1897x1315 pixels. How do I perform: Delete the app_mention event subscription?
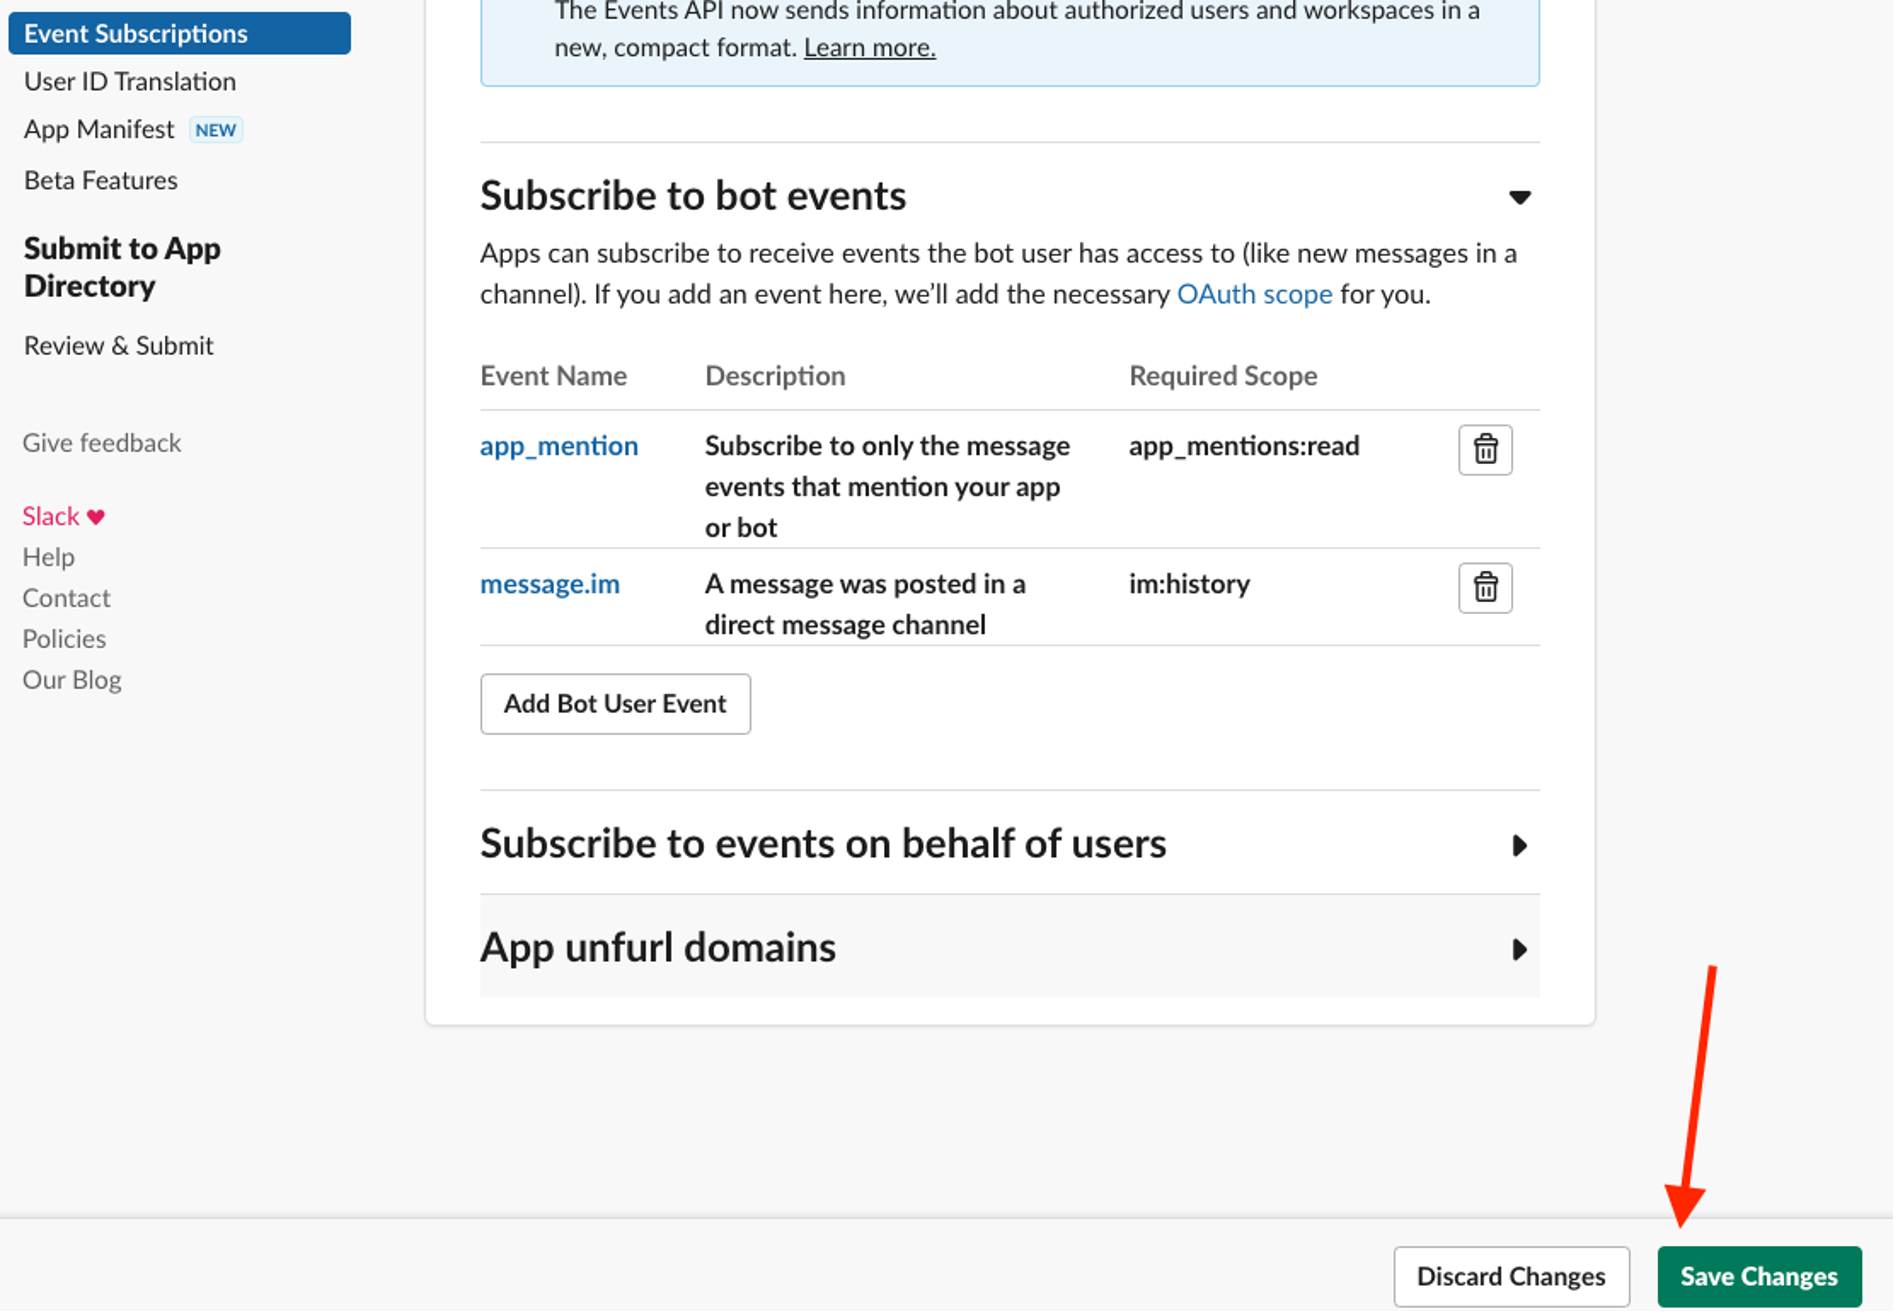point(1485,450)
